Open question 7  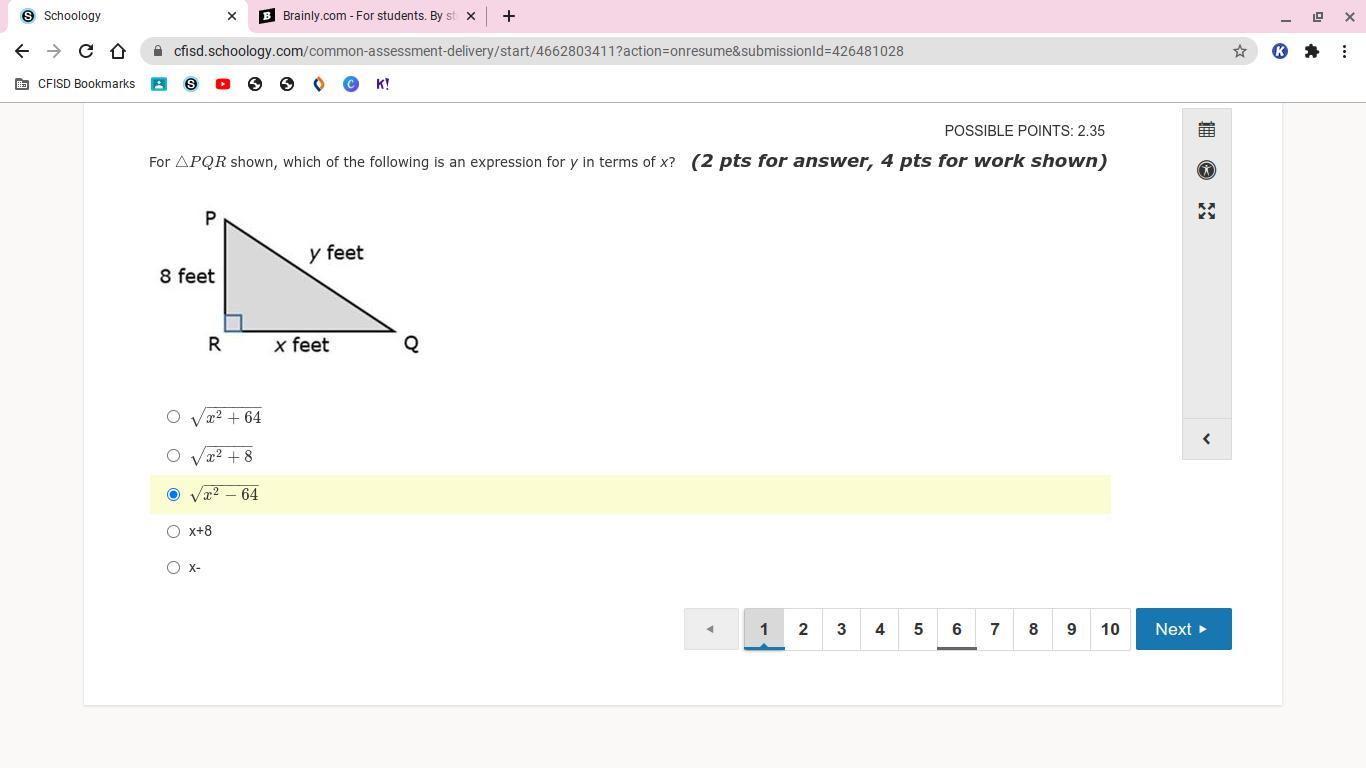point(995,629)
